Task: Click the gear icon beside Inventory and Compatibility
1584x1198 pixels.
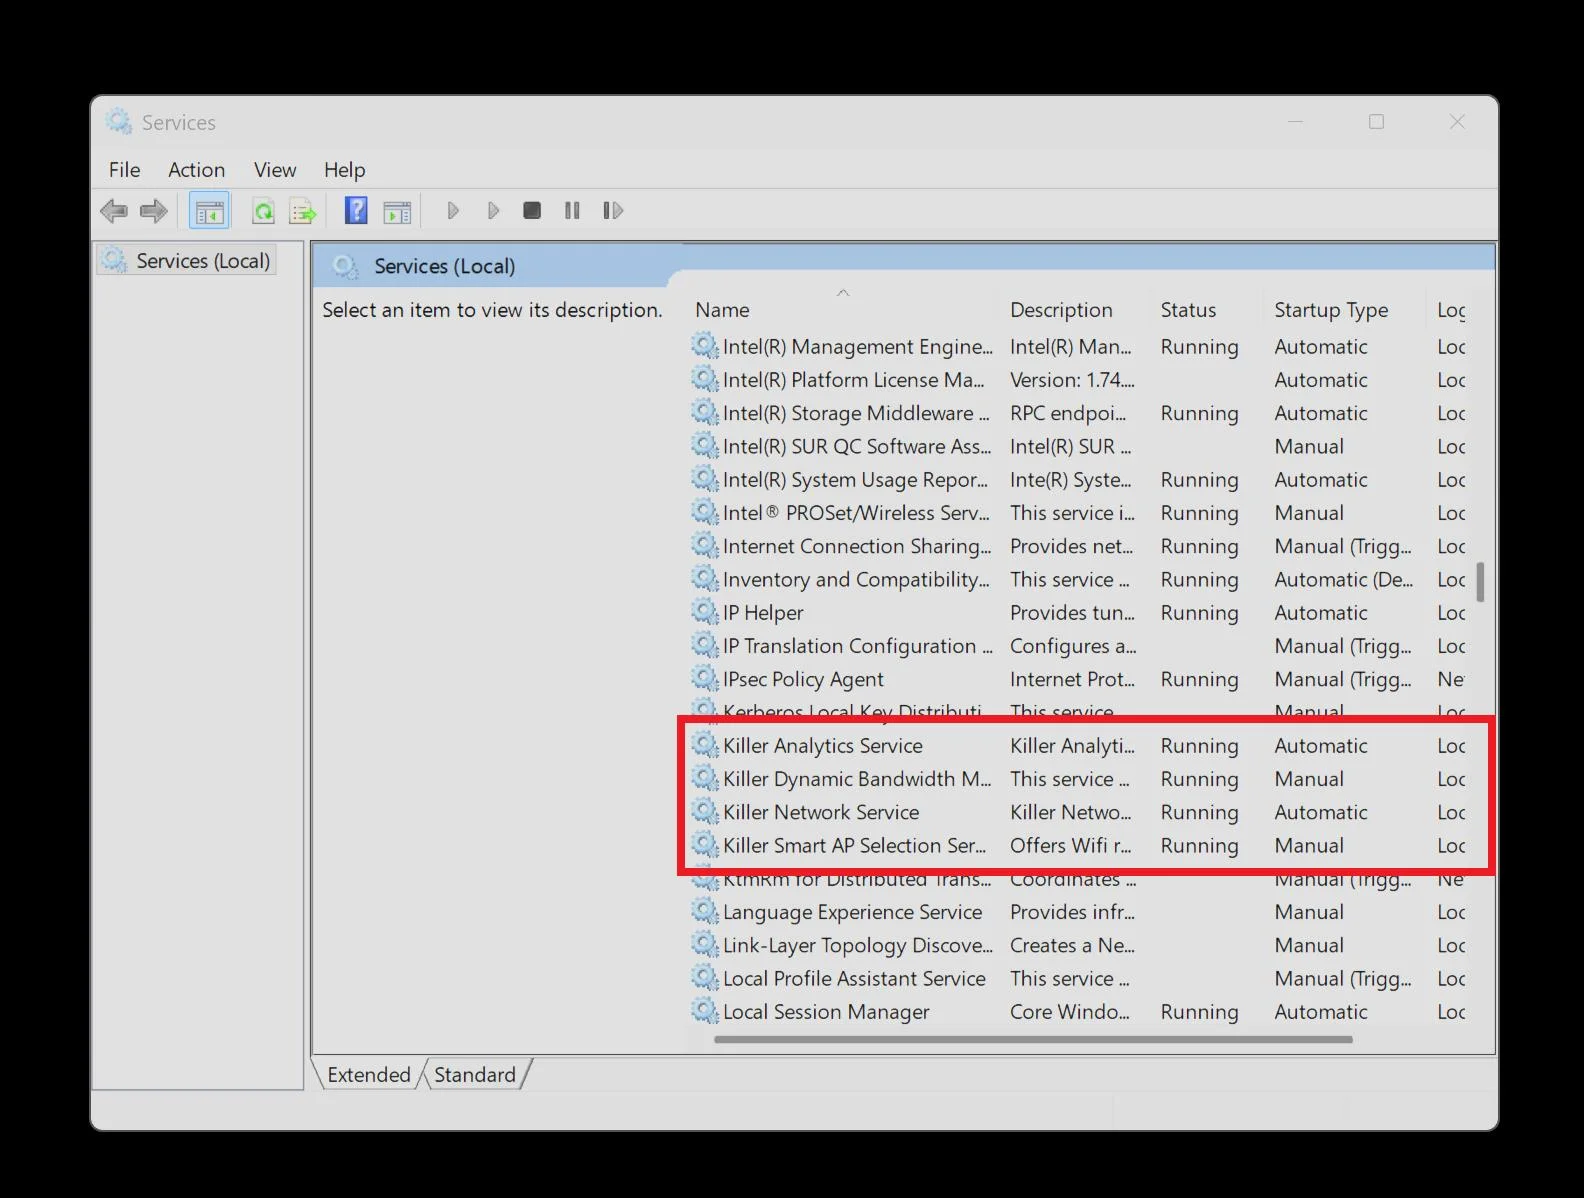Action: 705,578
